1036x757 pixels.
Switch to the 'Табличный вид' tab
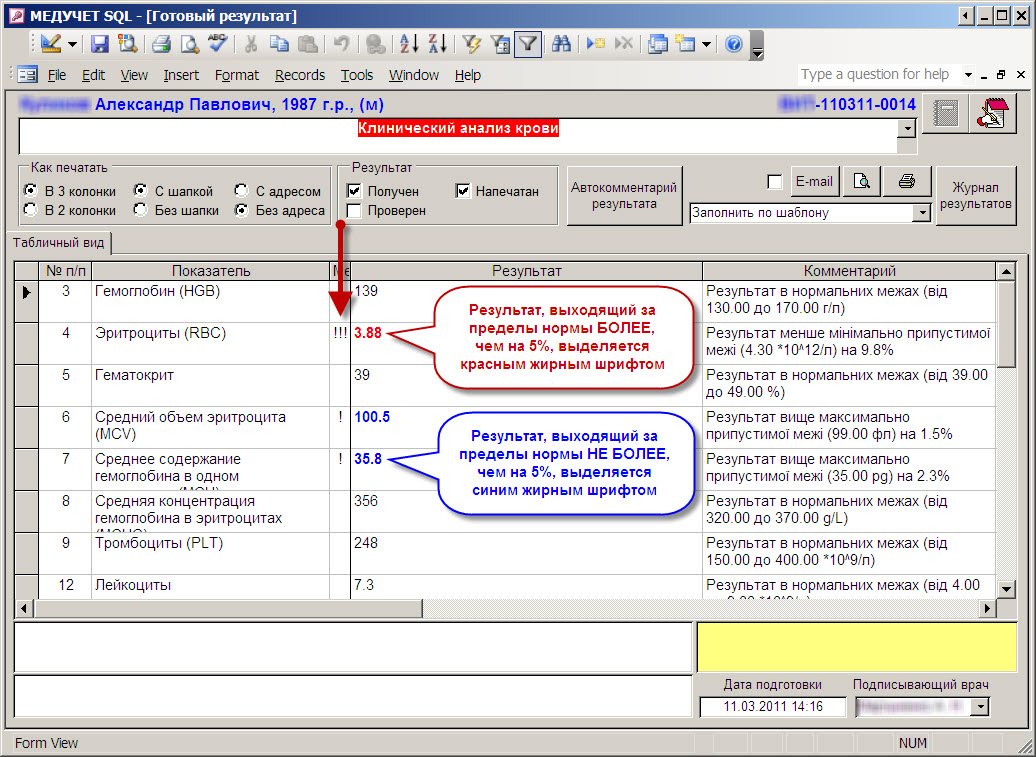tap(58, 242)
